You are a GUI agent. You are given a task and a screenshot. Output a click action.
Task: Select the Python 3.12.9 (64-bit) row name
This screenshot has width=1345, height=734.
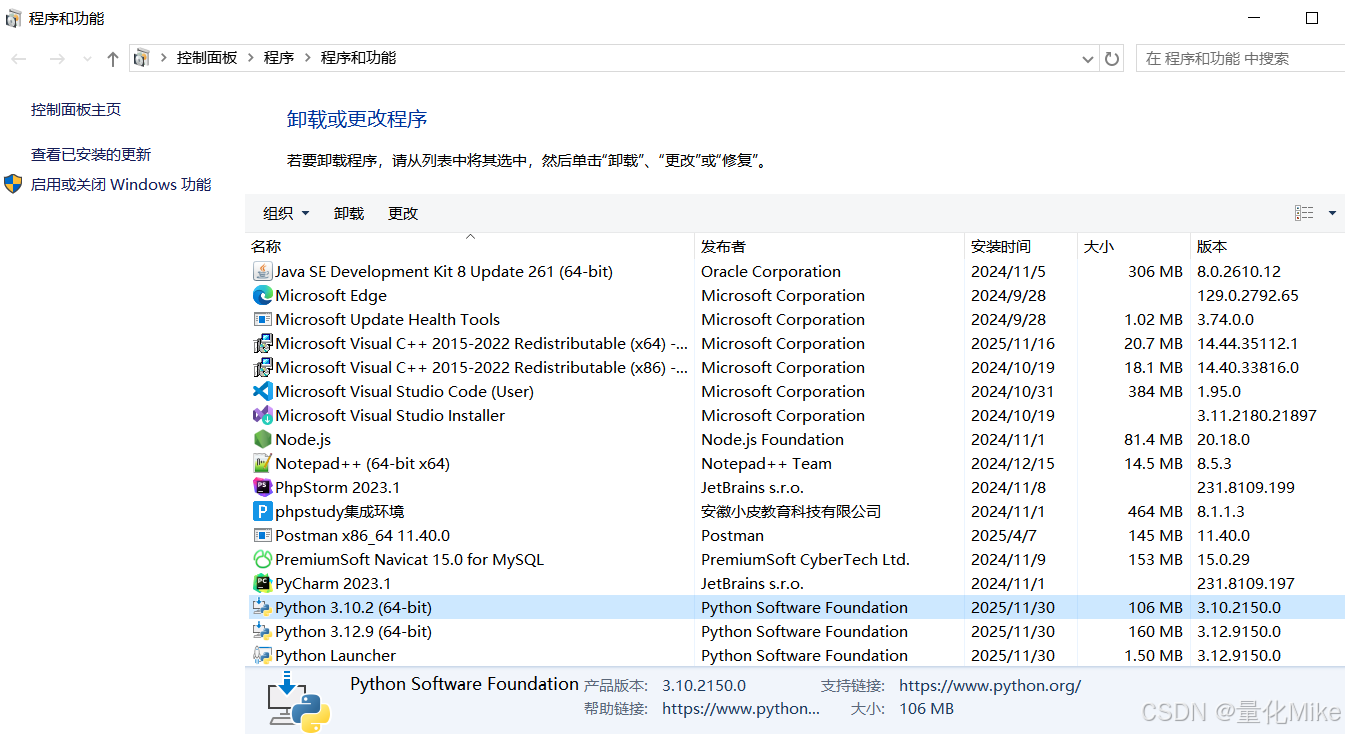coord(354,631)
